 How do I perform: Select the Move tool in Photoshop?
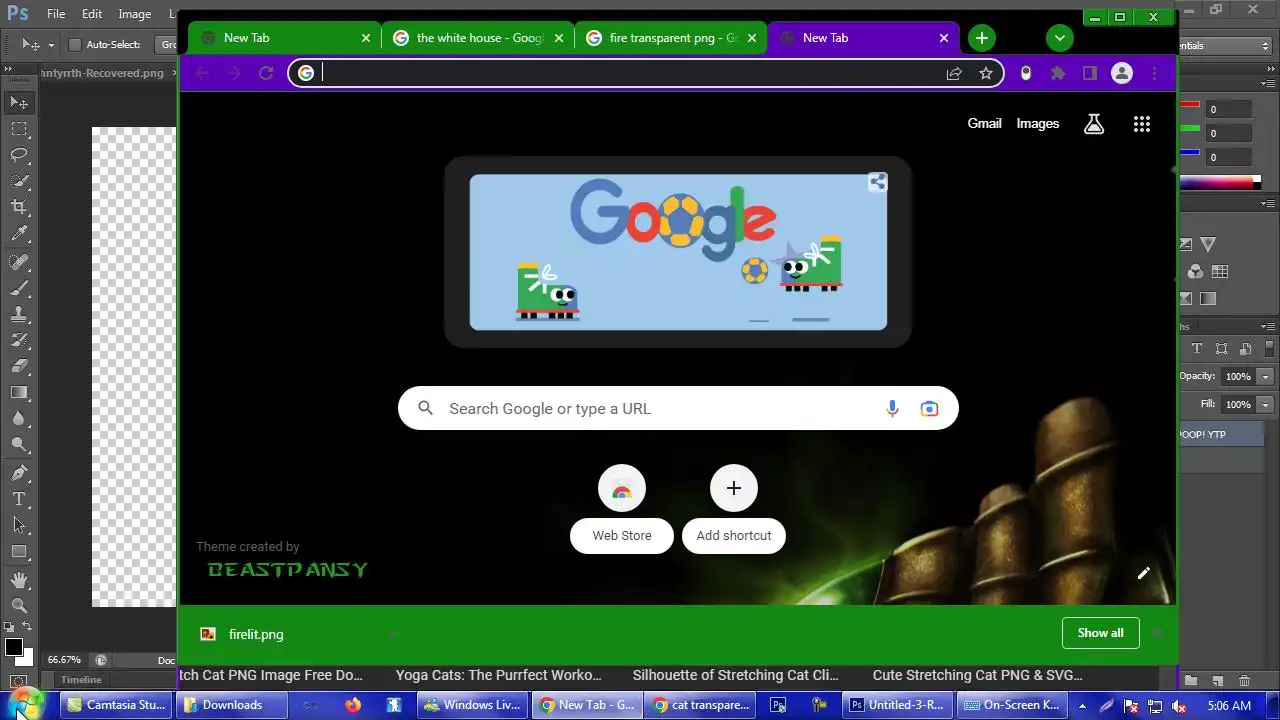point(19,102)
